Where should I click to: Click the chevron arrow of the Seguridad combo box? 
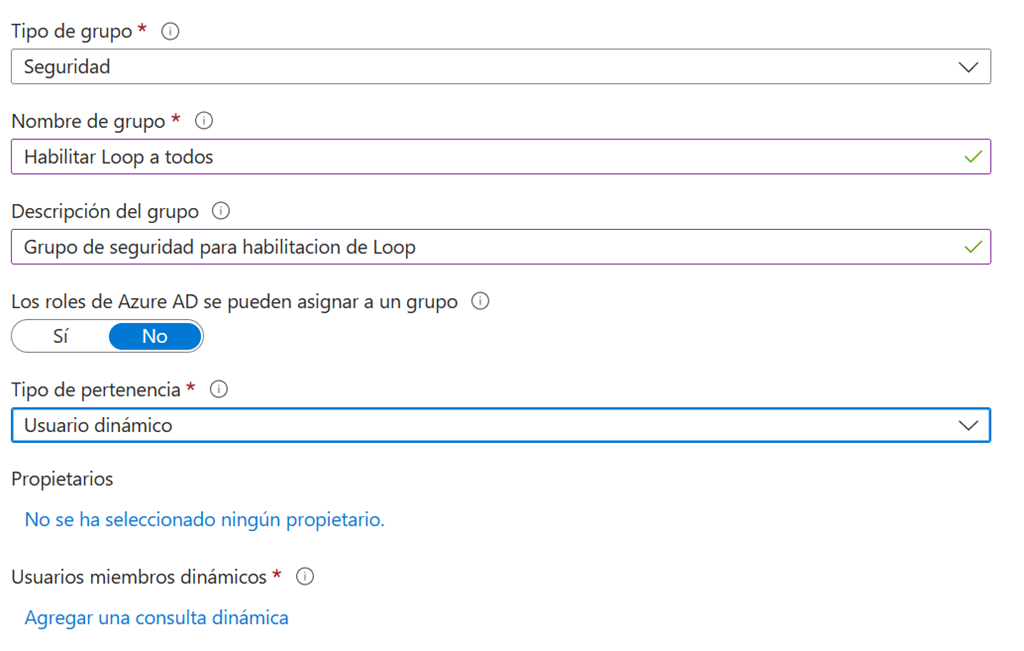(x=968, y=67)
